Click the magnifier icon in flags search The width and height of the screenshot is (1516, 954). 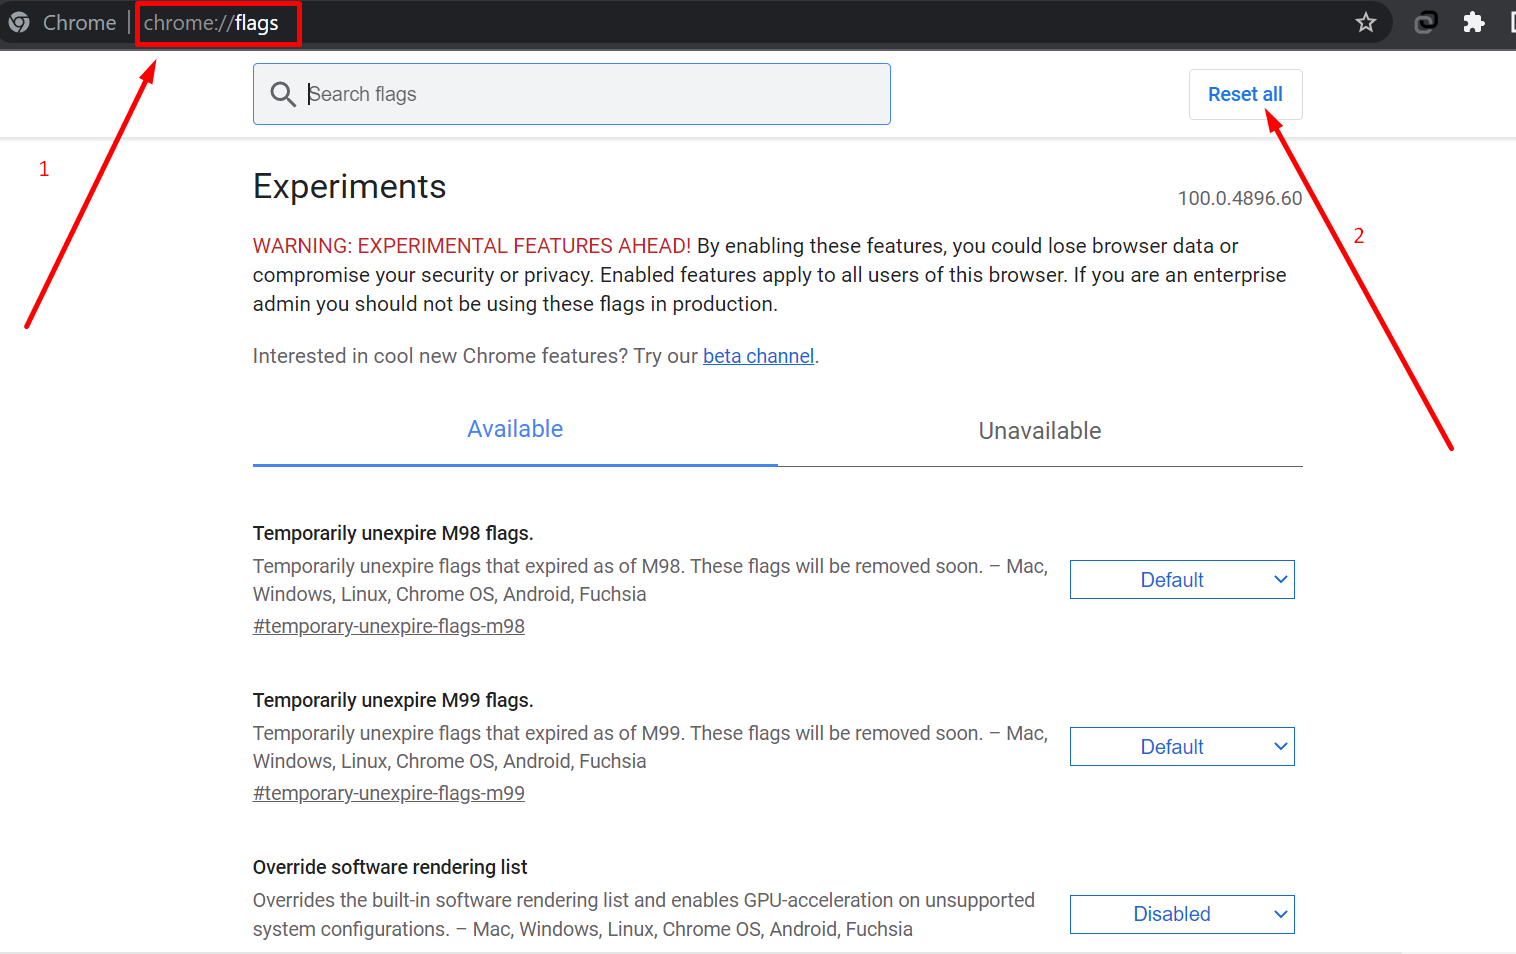[x=283, y=94]
